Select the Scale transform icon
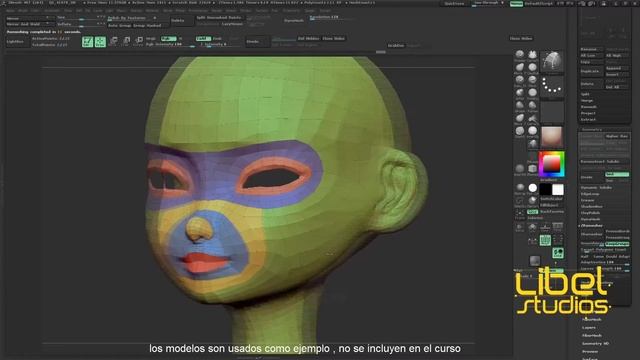640x360 pixels. point(126,41)
